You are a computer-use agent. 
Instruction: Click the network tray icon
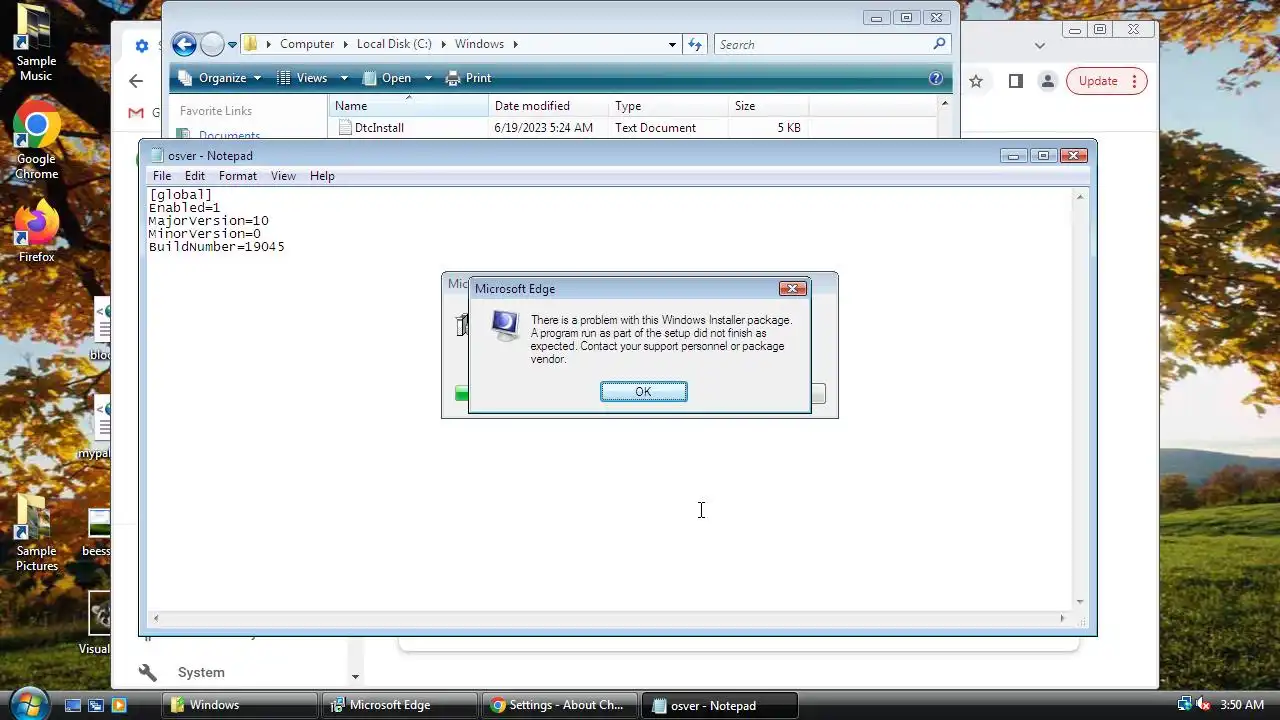click(1185, 704)
